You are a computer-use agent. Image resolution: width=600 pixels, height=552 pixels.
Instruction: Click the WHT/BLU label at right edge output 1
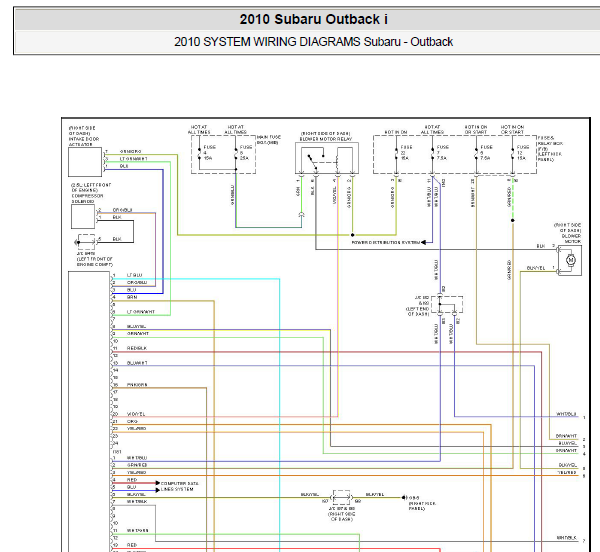pos(566,414)
